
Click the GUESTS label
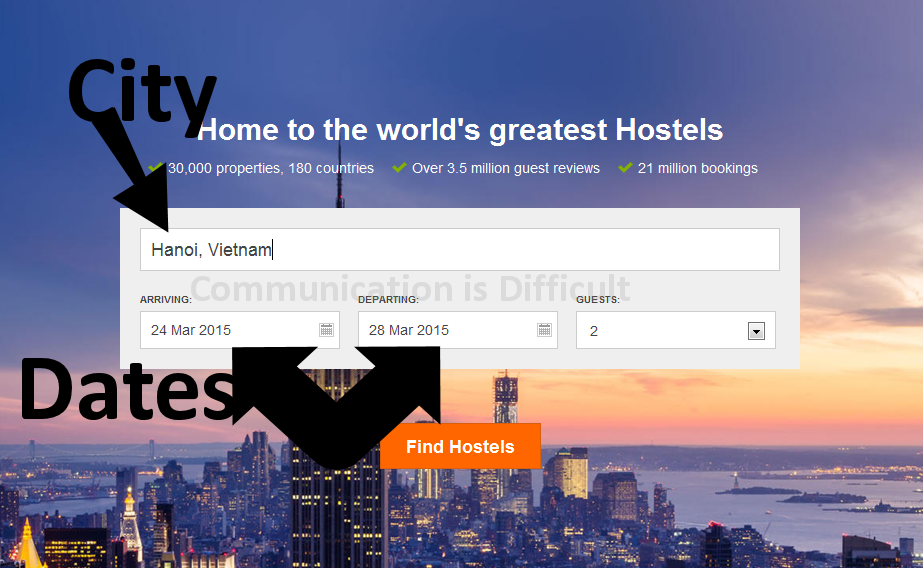coord(598,300)
